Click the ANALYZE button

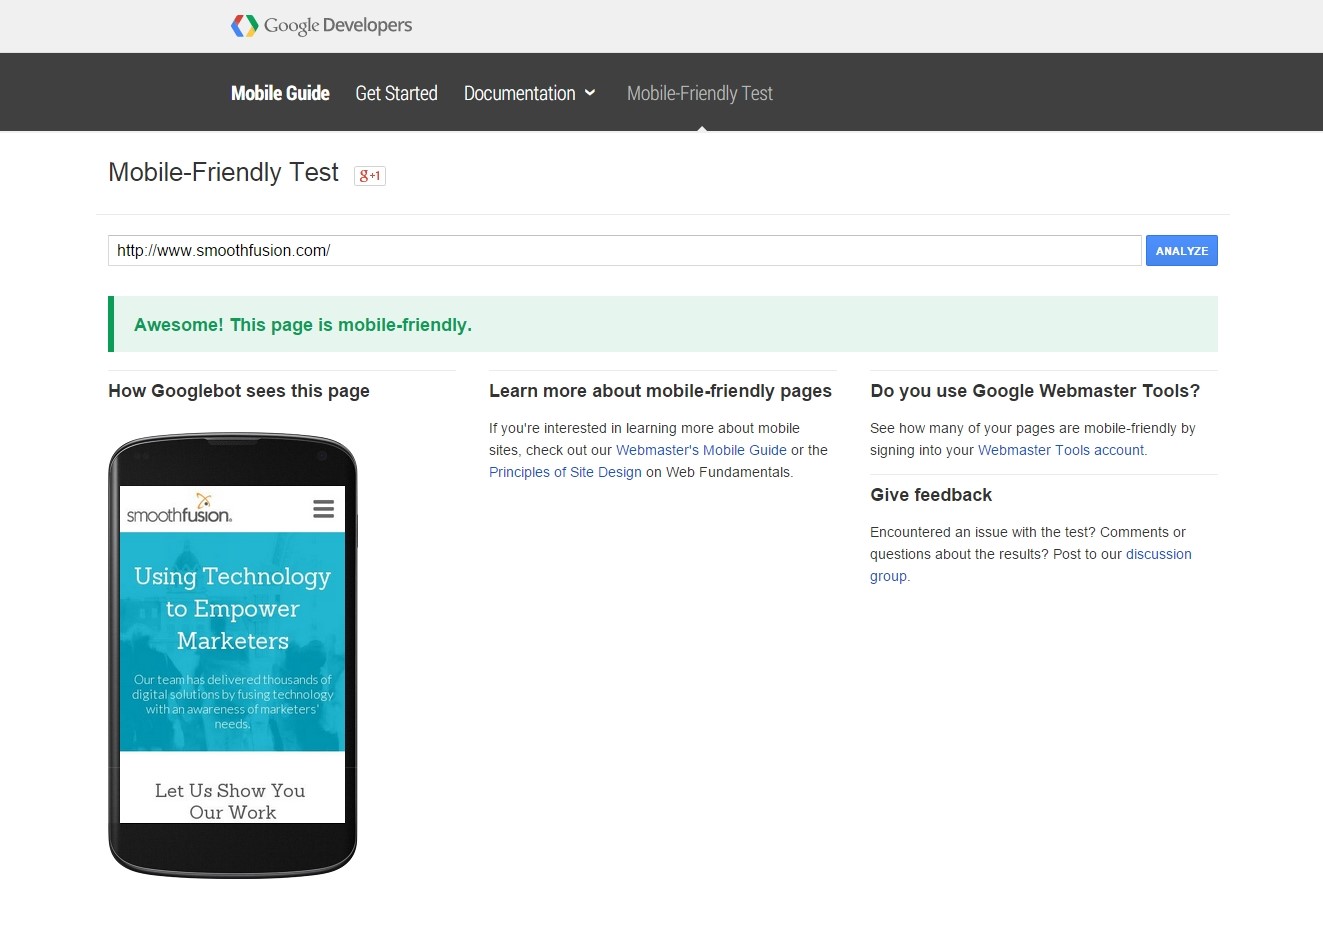[1182, 251]
